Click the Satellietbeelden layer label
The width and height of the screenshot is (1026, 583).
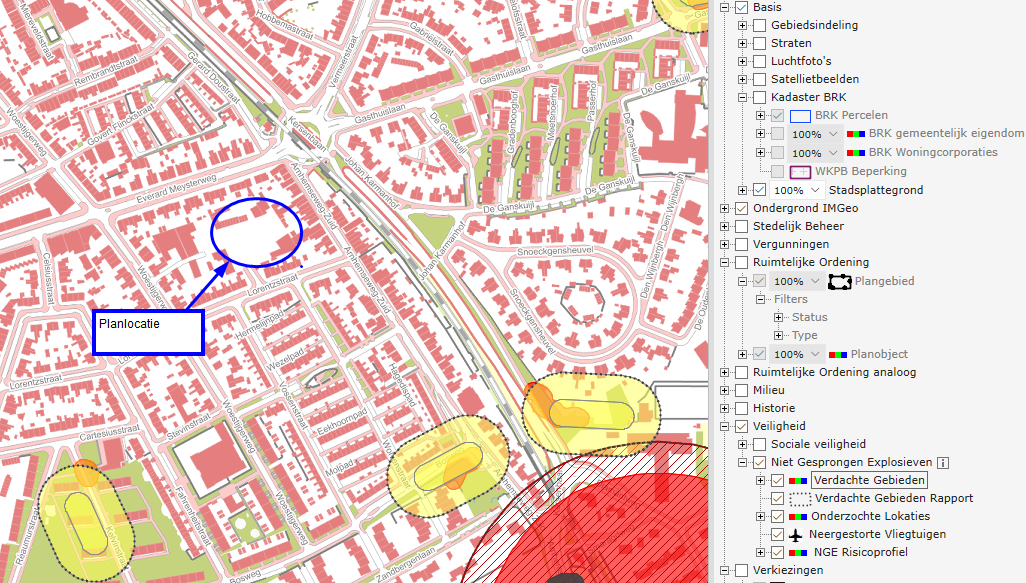pyautogui.click(x=815, y=79)
